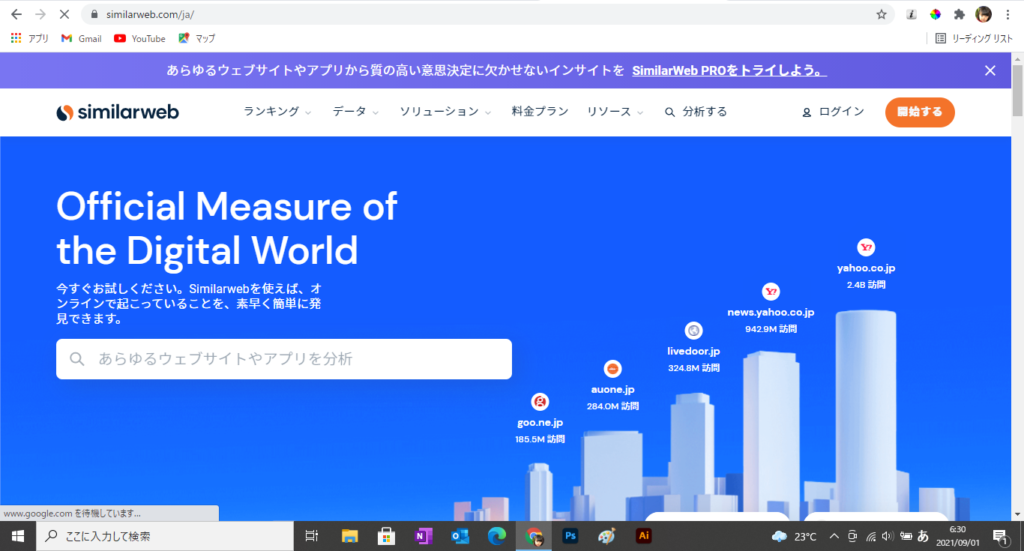The width and height of the screenshot is (1024, 551).
Task: Expand the ランキング menu
Action: 277,112
